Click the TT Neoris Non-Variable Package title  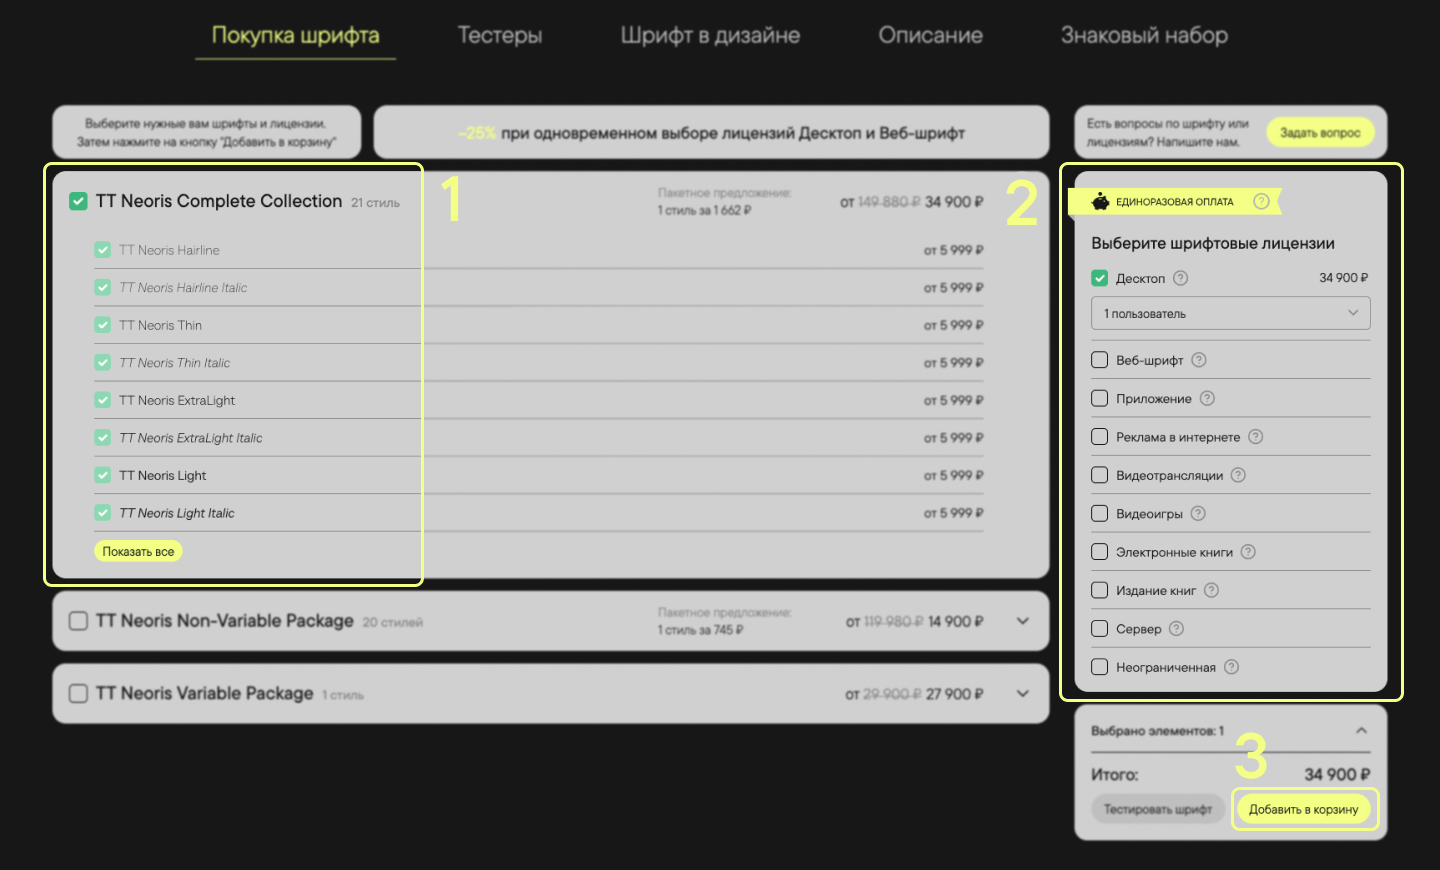coord(225,621)
